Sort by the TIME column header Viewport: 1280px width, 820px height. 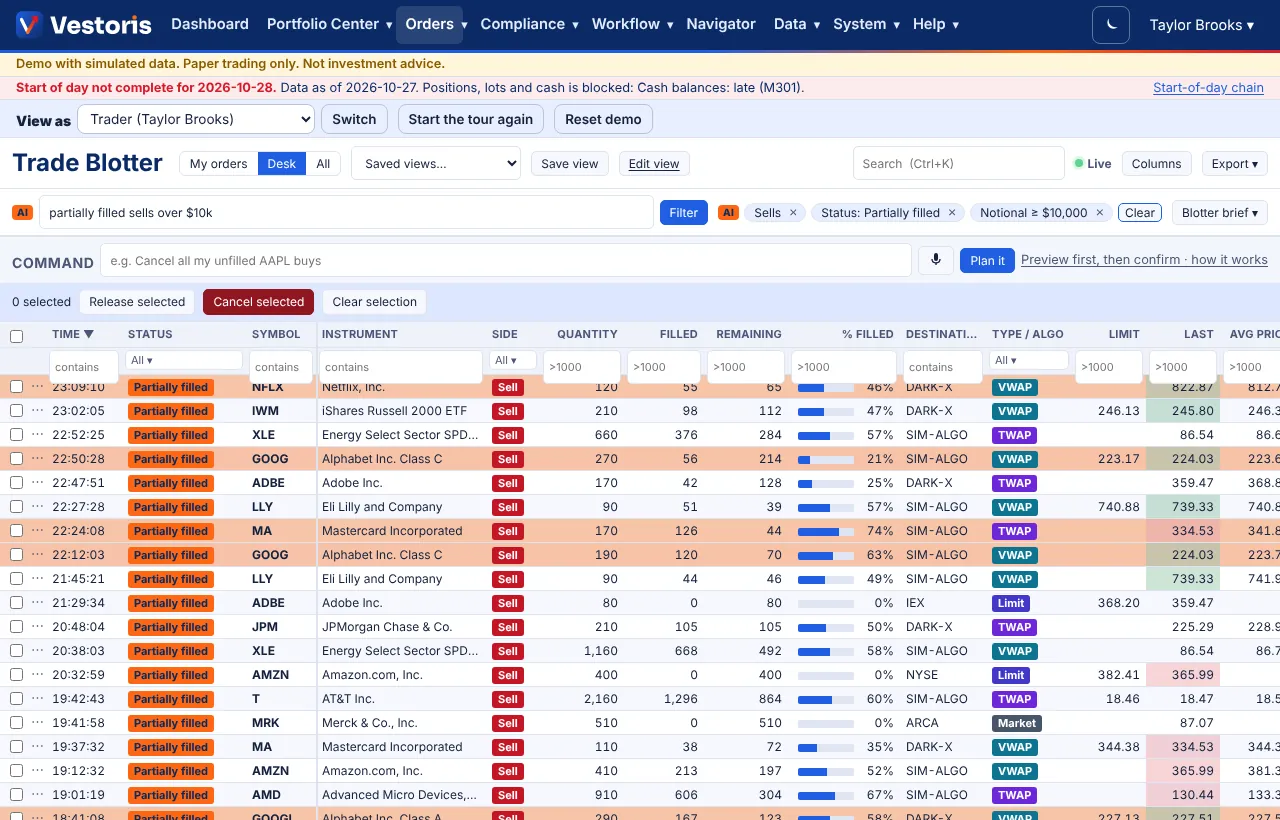73,334
